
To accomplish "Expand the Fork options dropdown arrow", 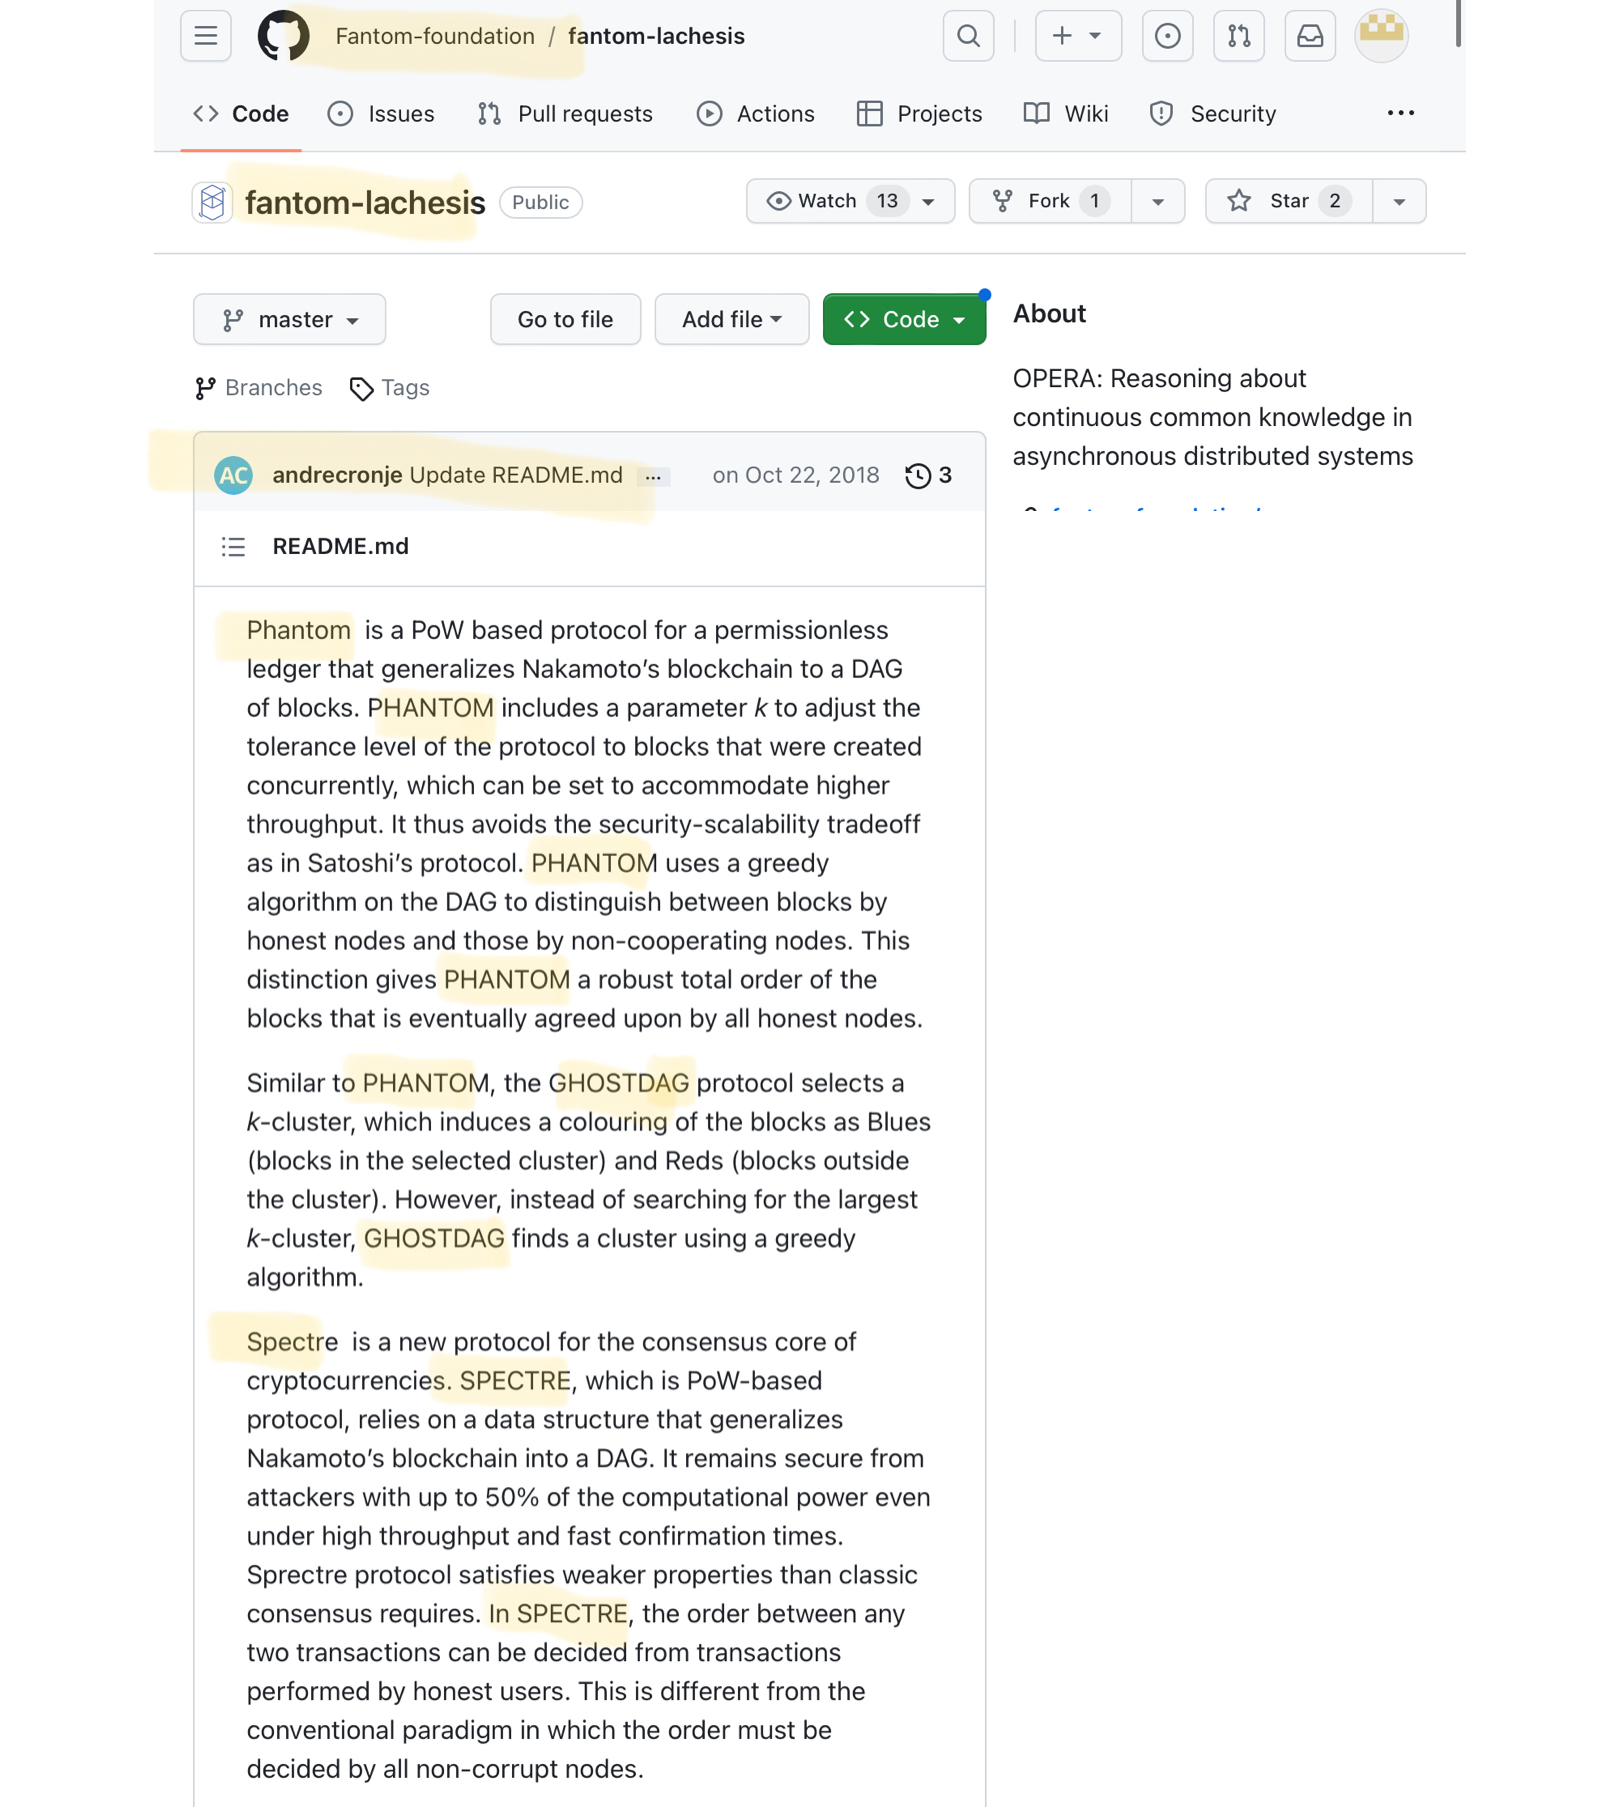I will click(1158, 201).
